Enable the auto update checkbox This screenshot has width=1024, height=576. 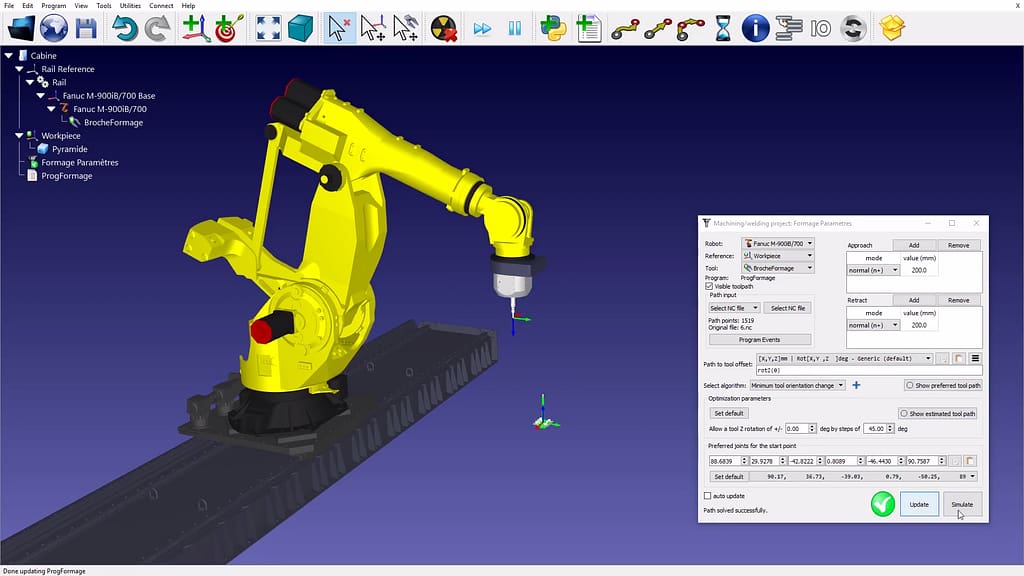(x=709, y=496)
